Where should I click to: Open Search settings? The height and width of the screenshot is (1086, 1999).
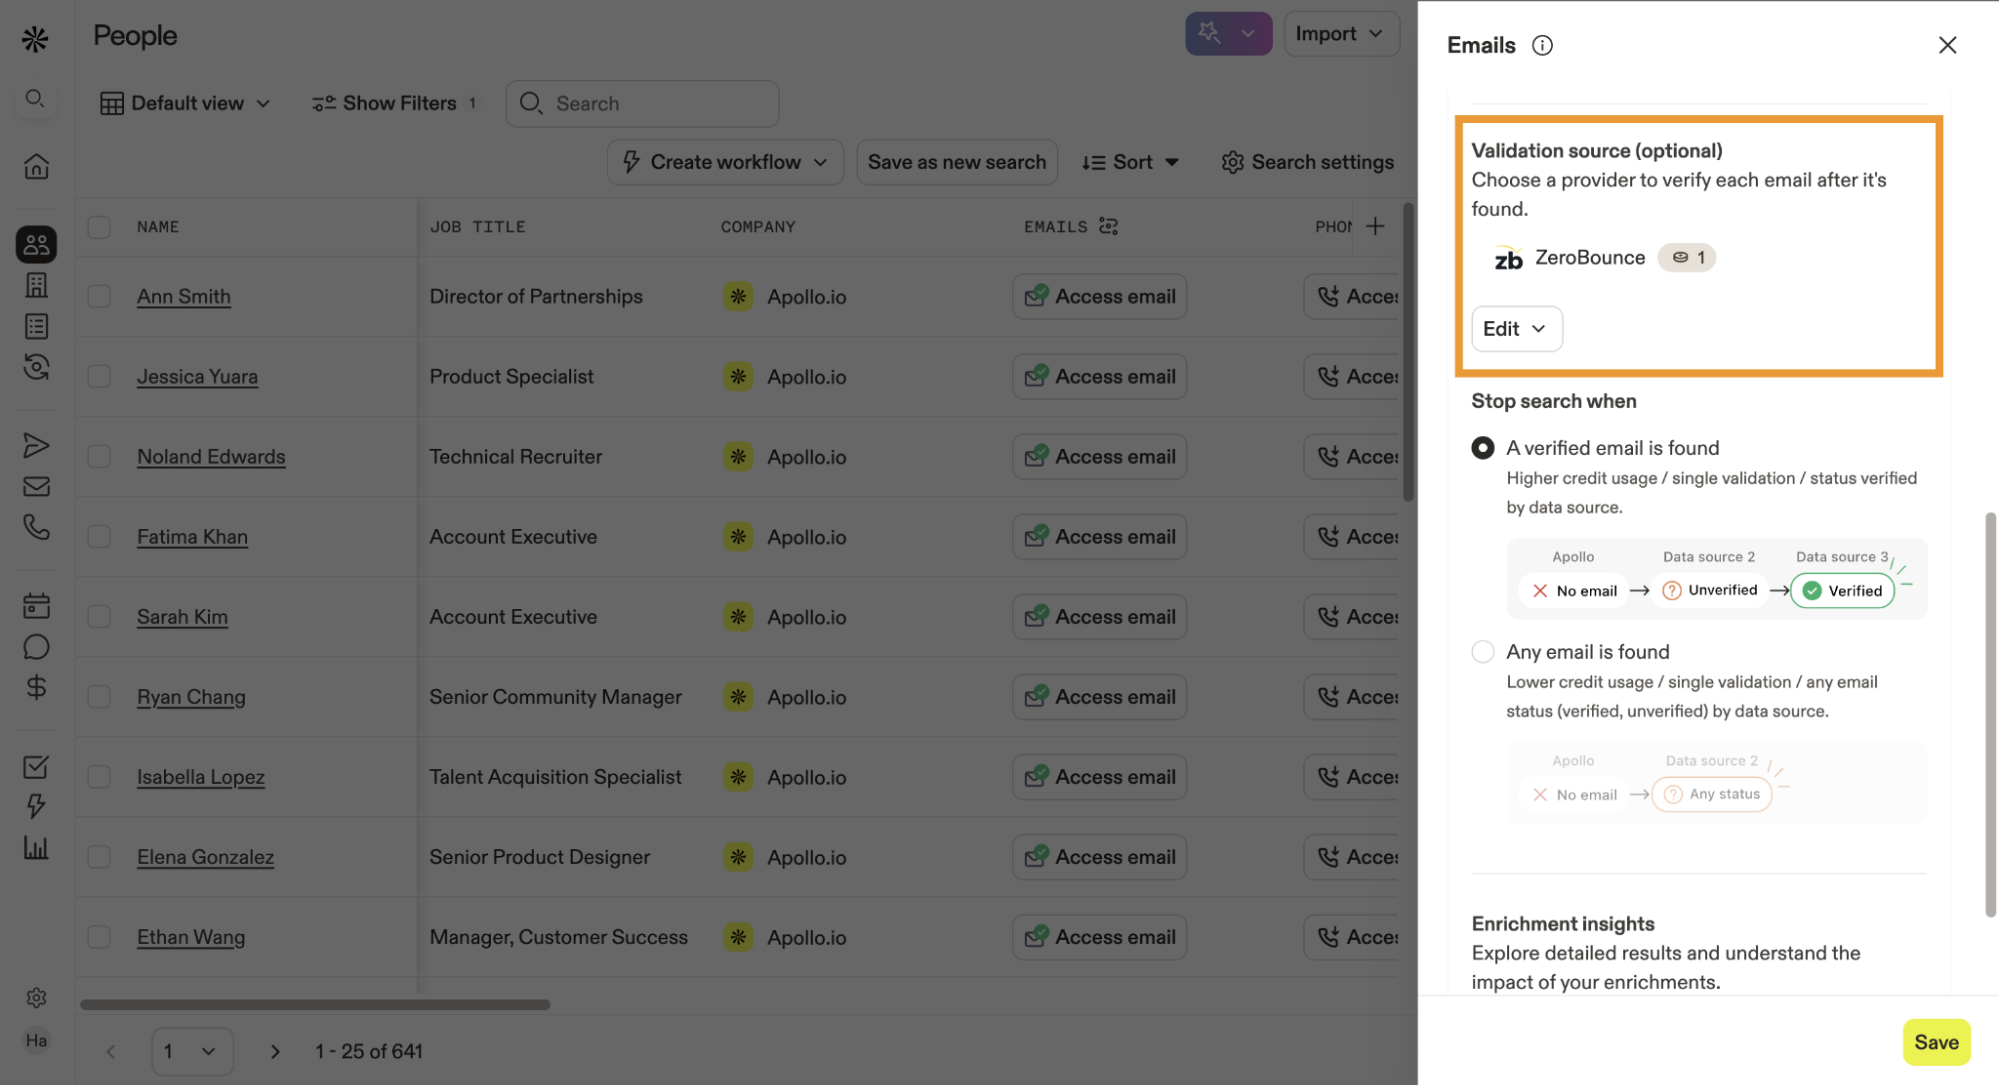point(1307,162)
